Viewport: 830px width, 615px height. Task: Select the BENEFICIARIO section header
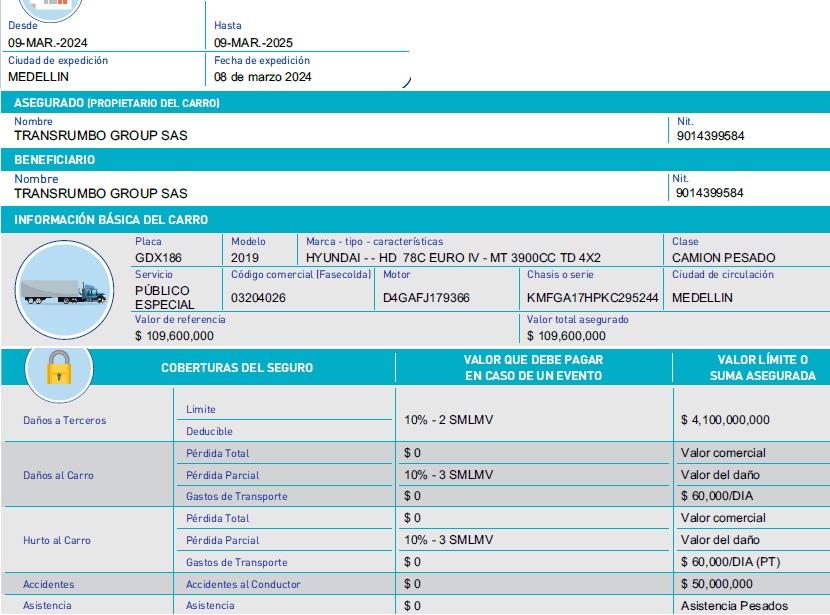point(55,160)
